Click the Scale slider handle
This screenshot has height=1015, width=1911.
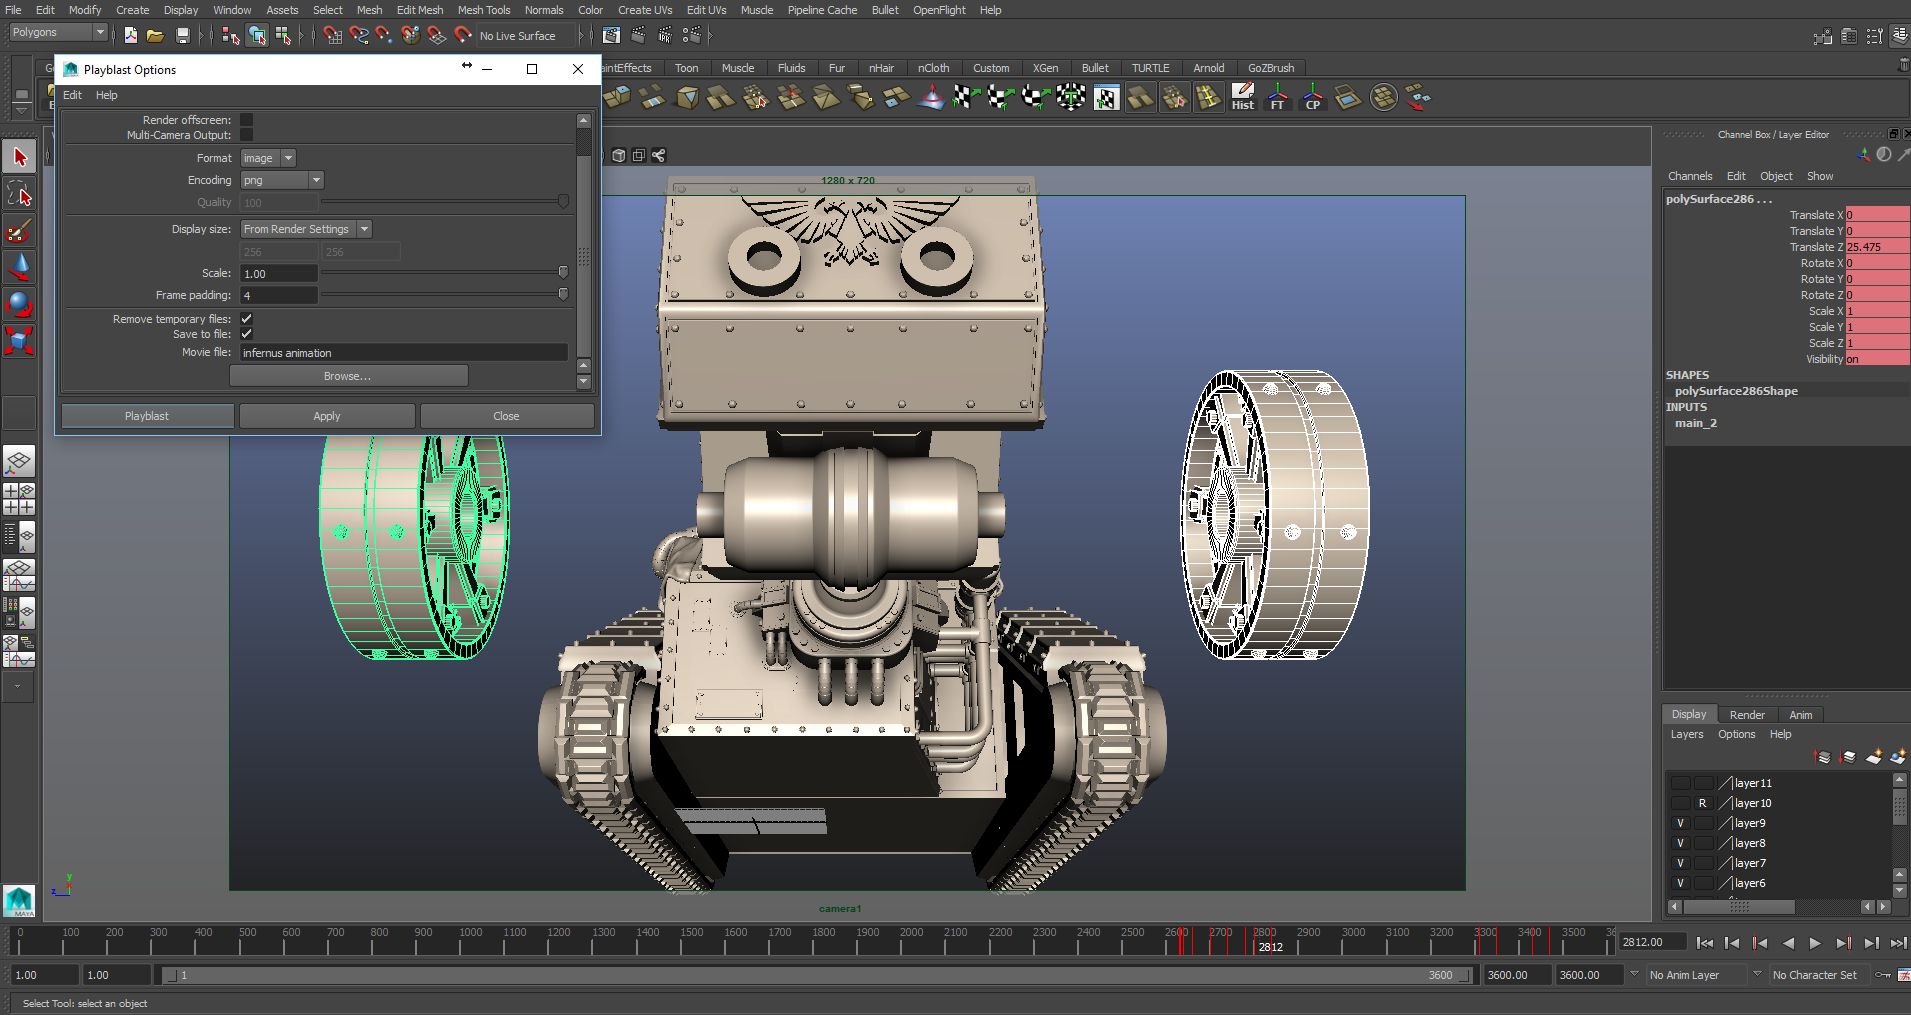coord(563,273)
